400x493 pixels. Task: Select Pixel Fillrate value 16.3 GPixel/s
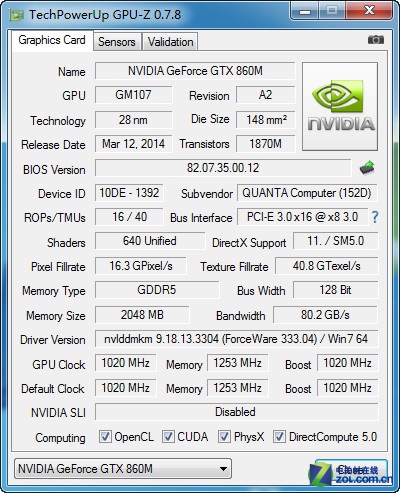click(x=141, y=266)
